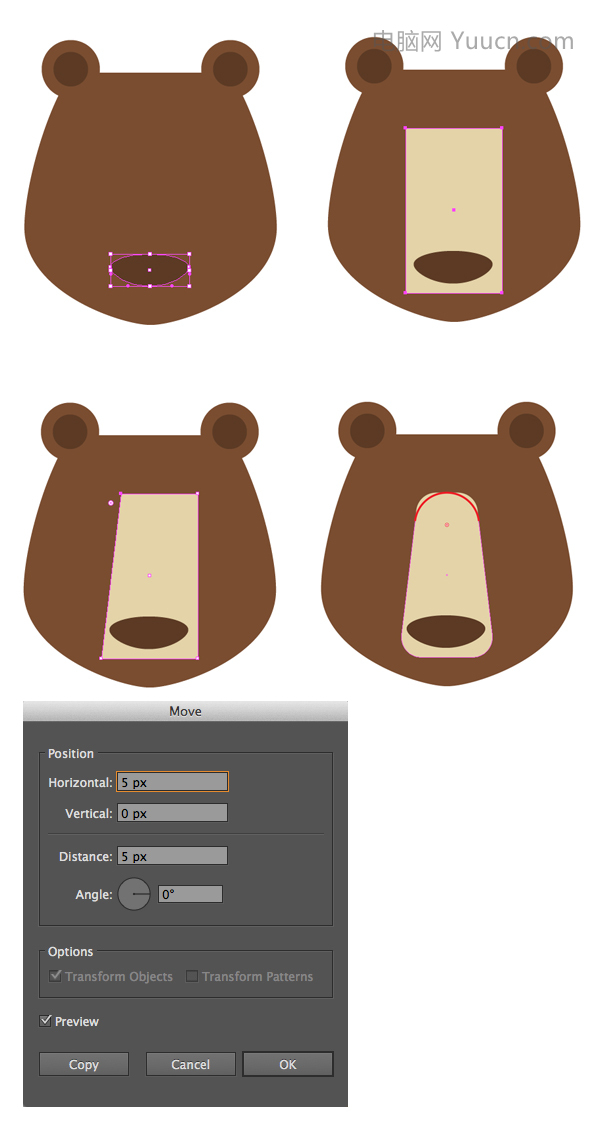Select the dark nose ellipse on top-left bear

coord(149,270)
